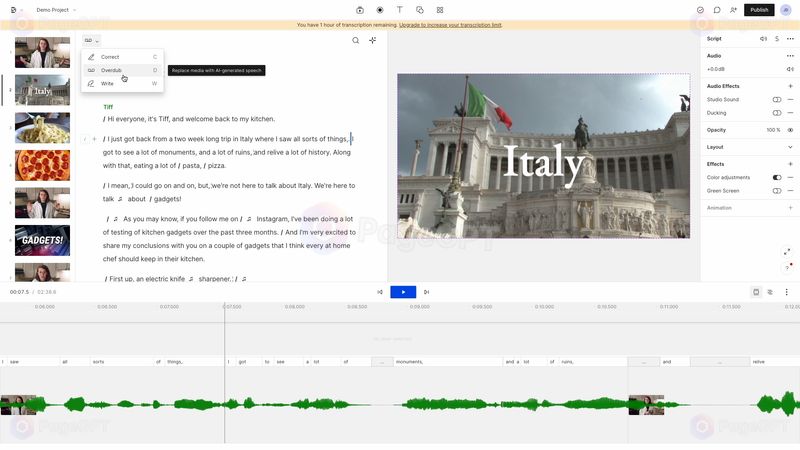Toggle Studio Sound on
Image resolution: width=800 pixels, height=450 pixels.
coord(777,99)
